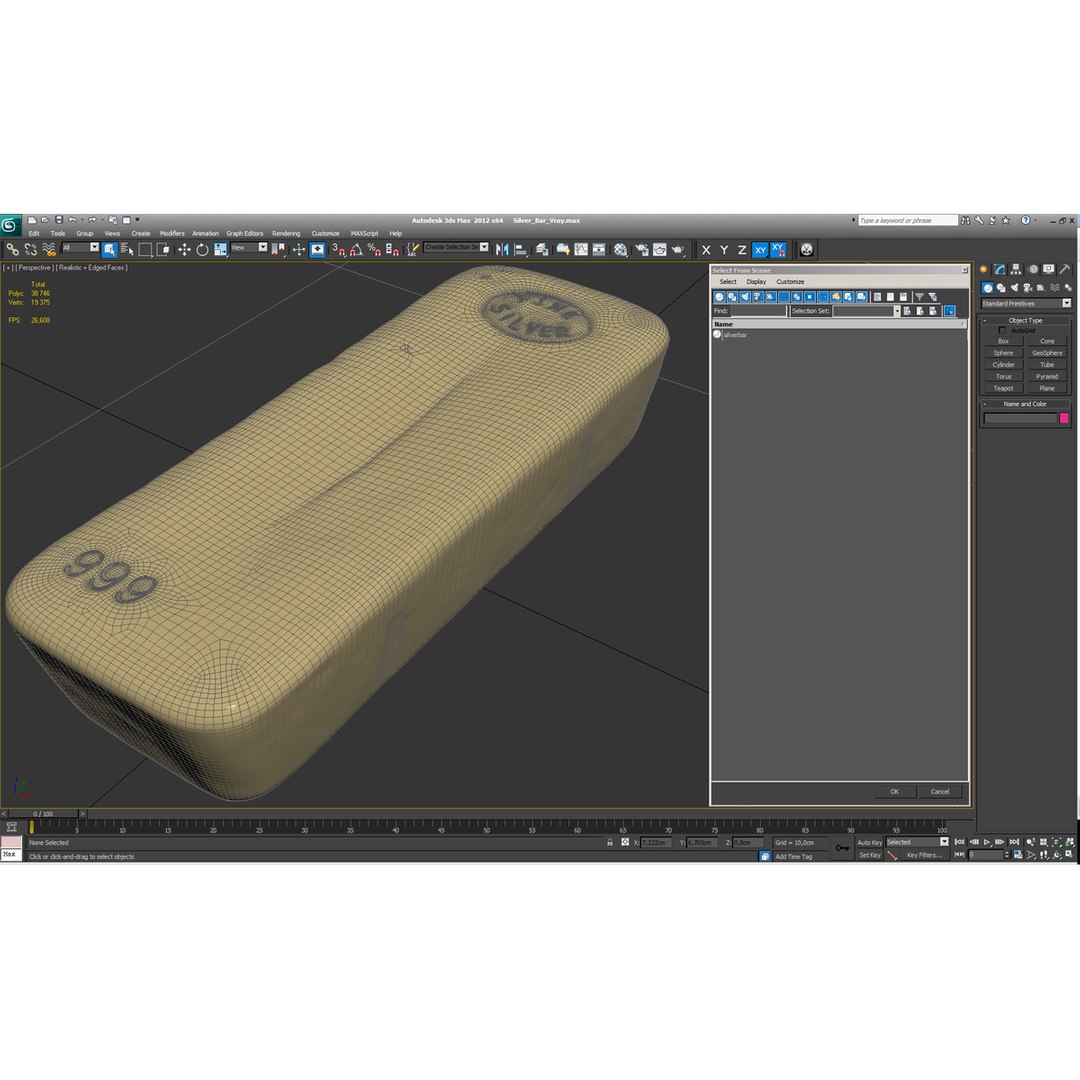The width and height of the screenshot is (1080, 1080).
Task: Select the Cameras category in the Create panel
Action: pyautogui.click(x=1028, y=288)
